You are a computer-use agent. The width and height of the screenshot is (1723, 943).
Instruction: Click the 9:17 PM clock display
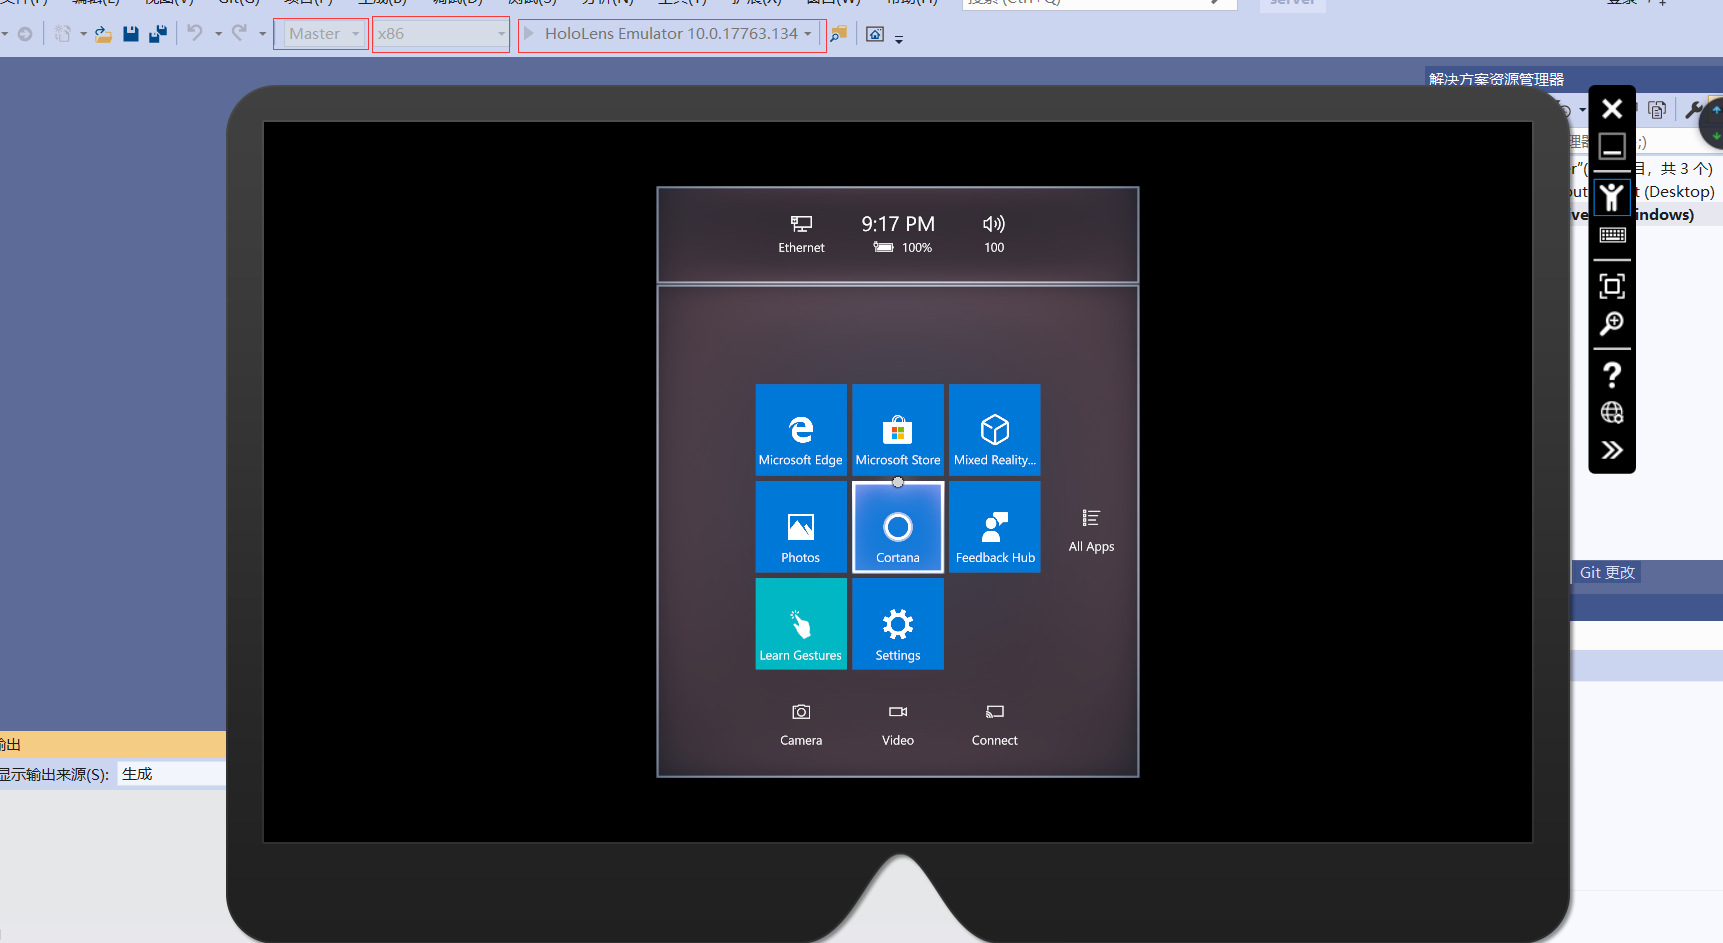pyautogui.click(x=898, y=224)
